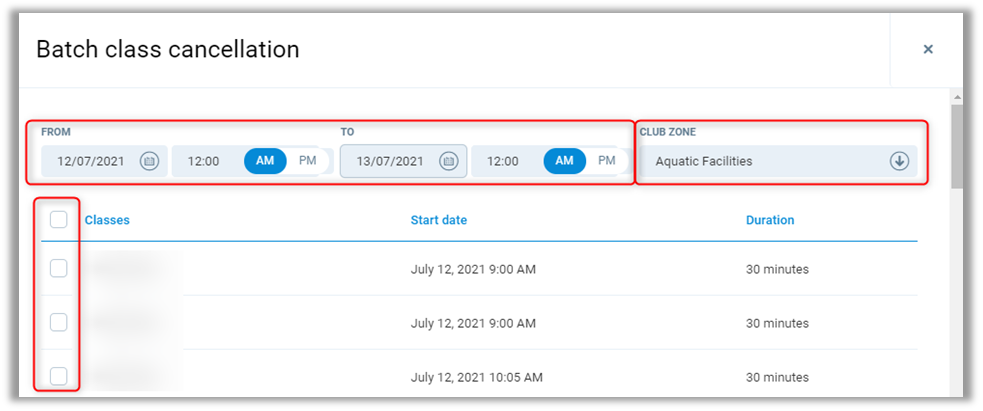Viewport: 983px width, 411px height.
Task: Click the TO date field 13/07/2021
Action: [x=390, y=161]
